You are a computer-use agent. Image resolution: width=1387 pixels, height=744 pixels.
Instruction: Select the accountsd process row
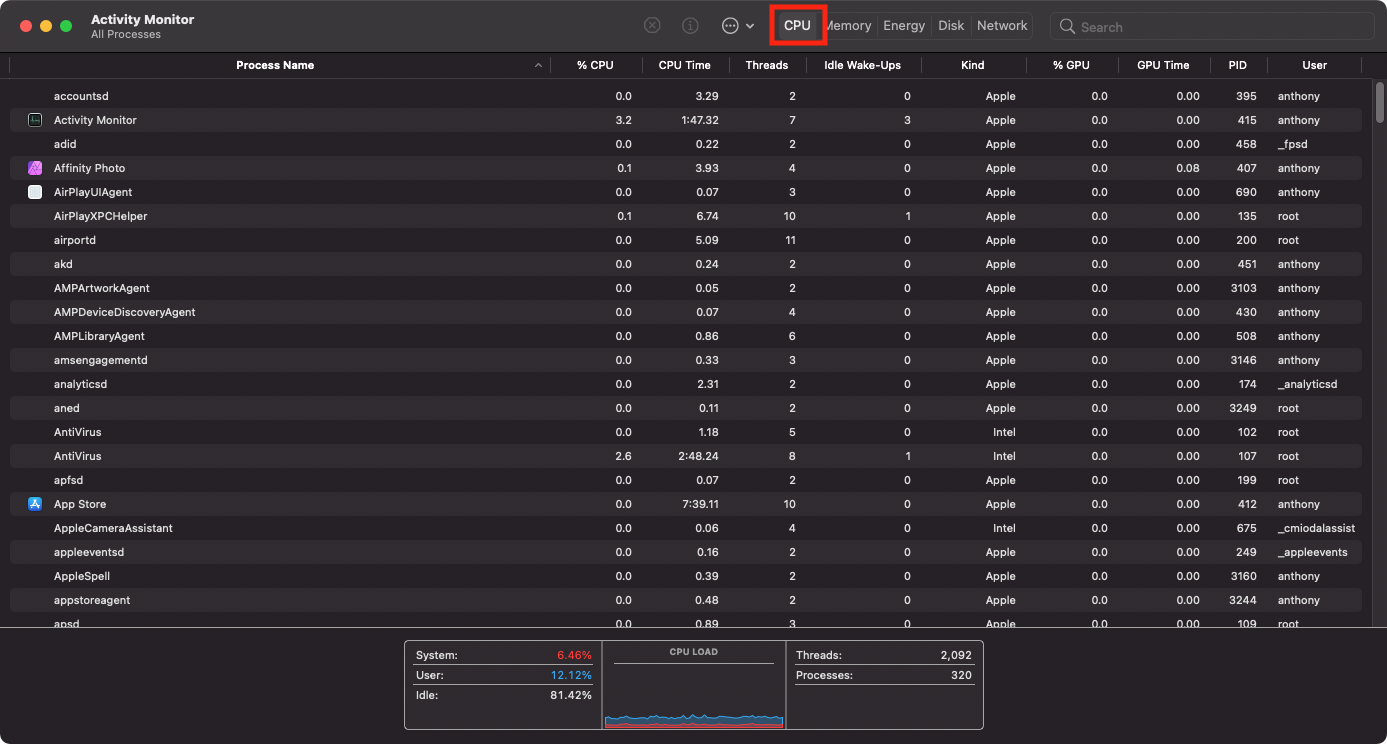click(686, 96)
